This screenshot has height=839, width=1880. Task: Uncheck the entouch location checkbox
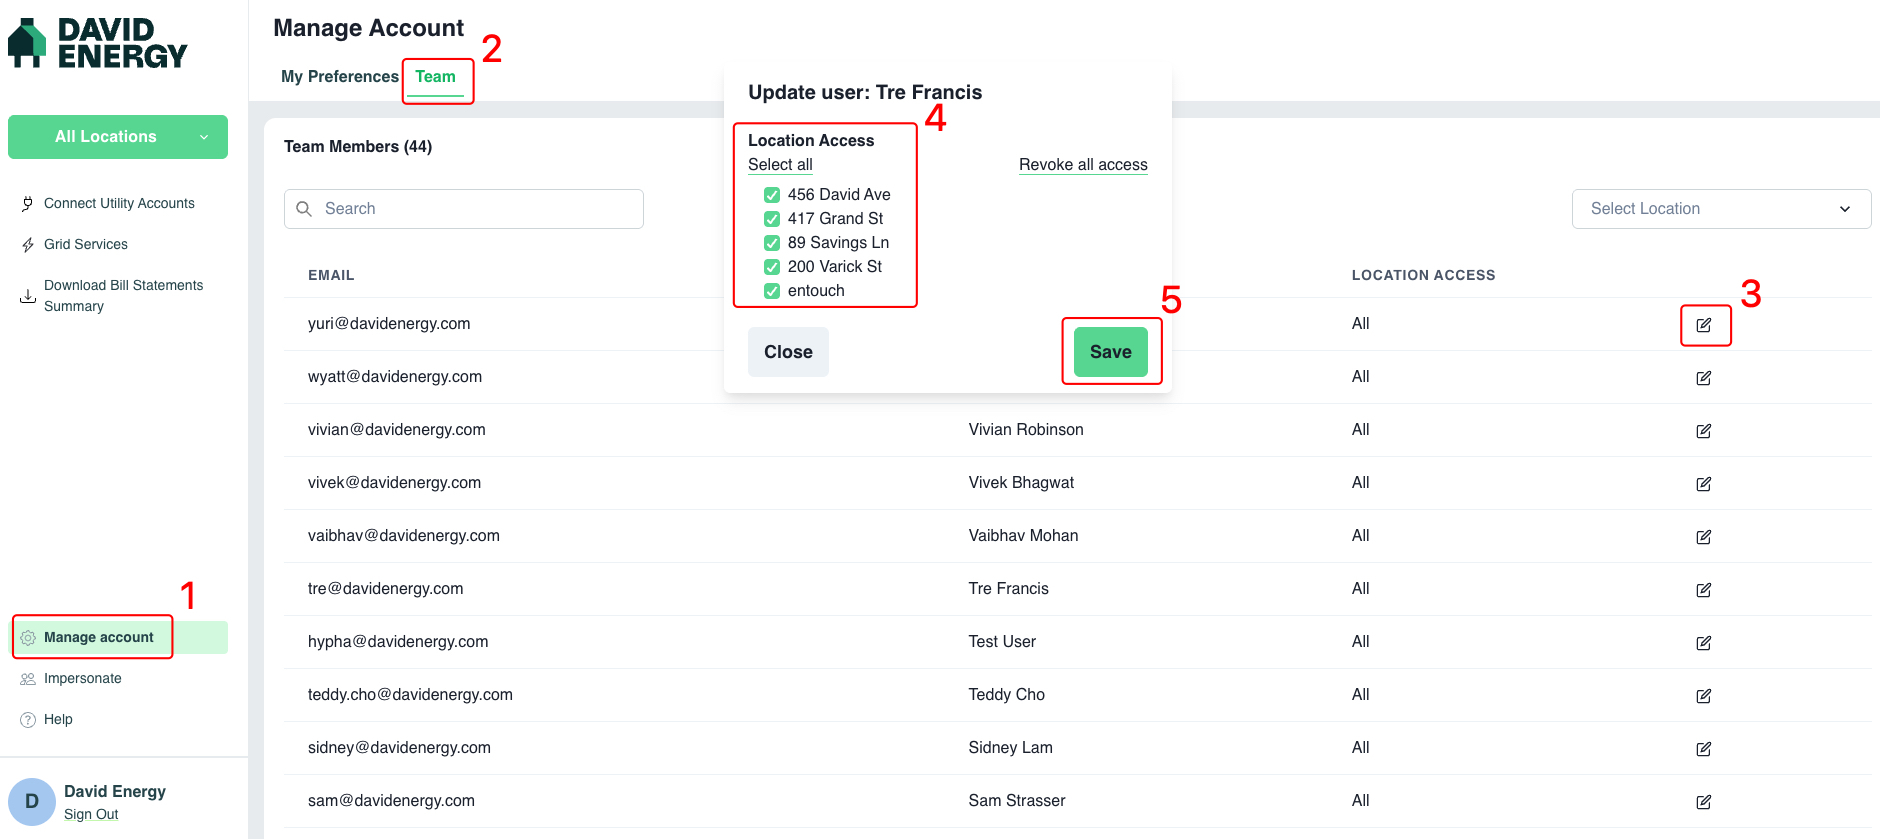(772, 291)
